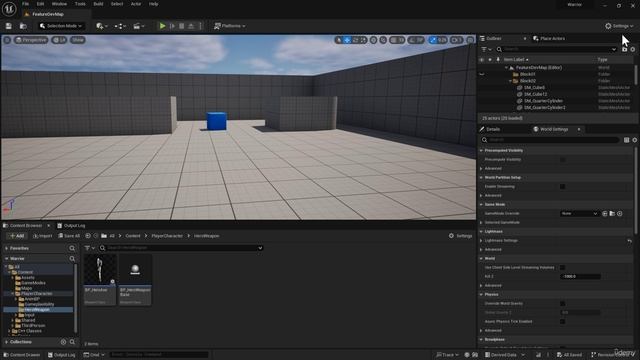Open the GameMode Override dropdown
Image resolution: width=640 pixels, height=360 pixels.
[579, 213]
